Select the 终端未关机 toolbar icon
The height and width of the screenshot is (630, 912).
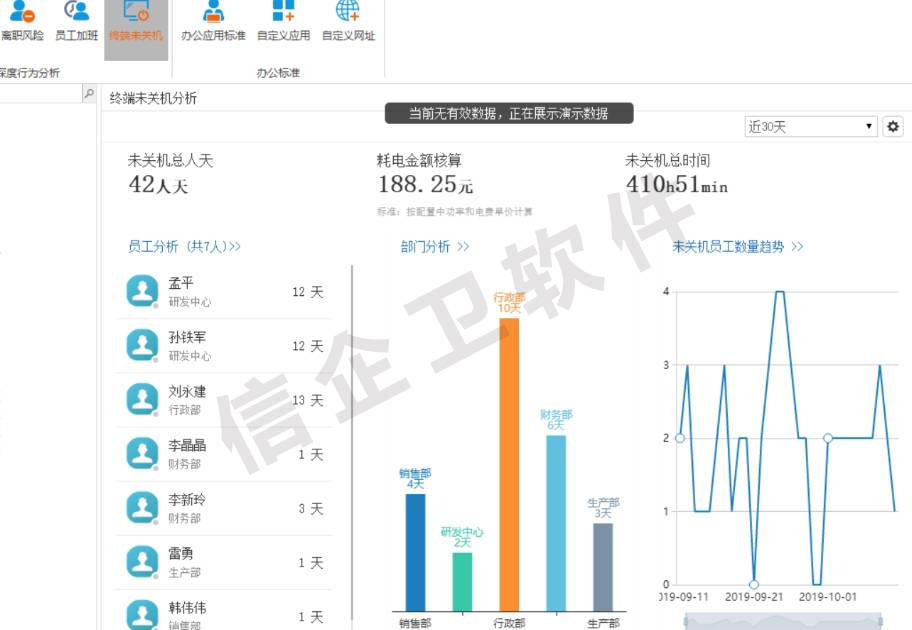136,20
